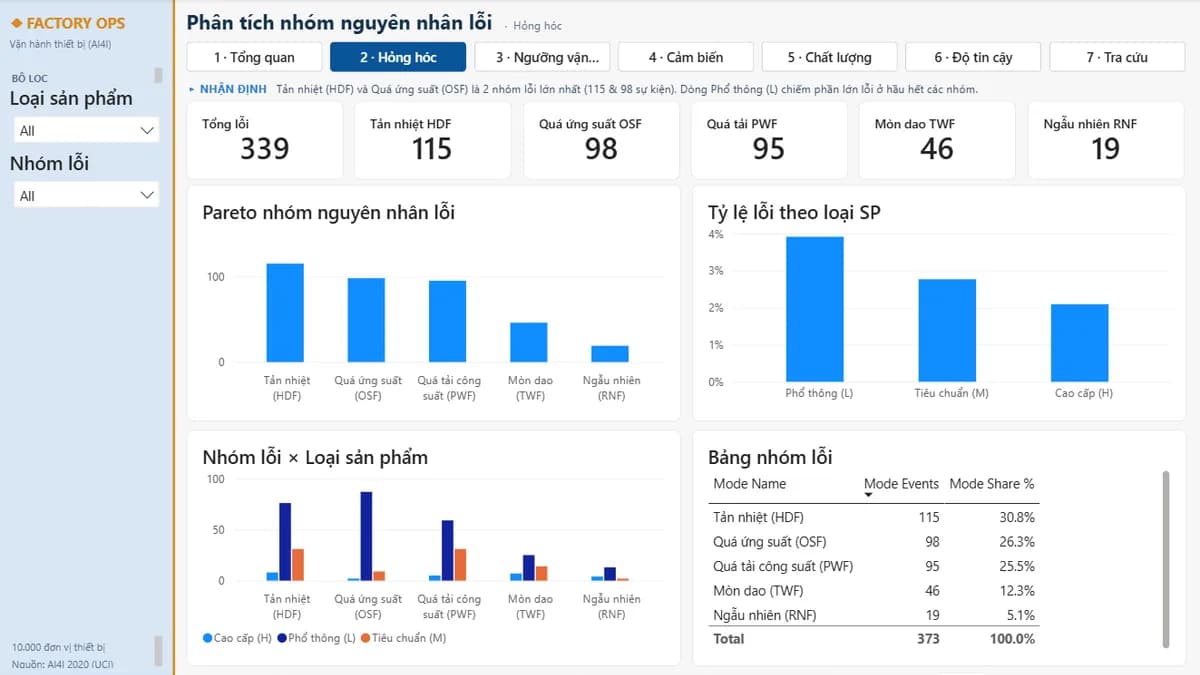Screen dimensions: 1200x675
Task: Click the chevron of Loại sản phẩm filter
Action: [x=147, y=130]
